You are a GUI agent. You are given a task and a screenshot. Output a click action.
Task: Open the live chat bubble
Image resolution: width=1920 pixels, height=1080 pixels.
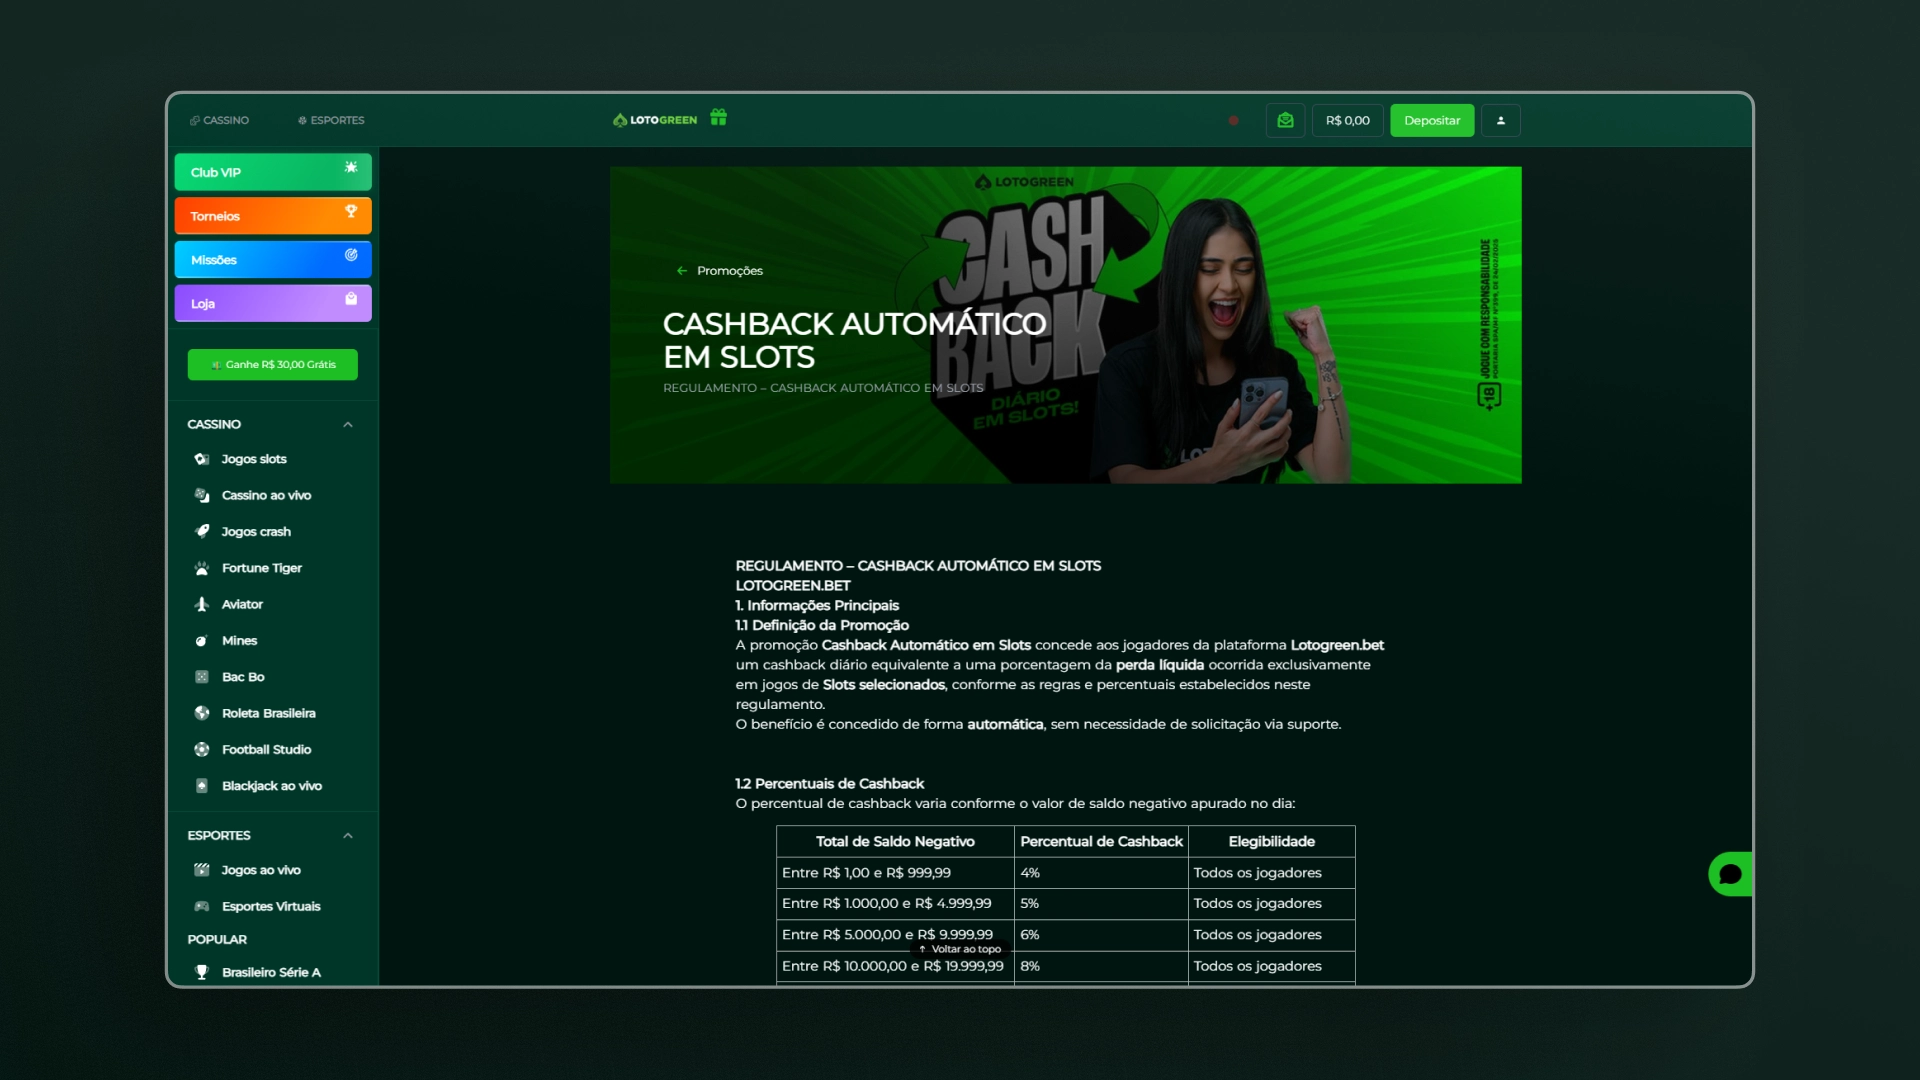click(1730, 874)
